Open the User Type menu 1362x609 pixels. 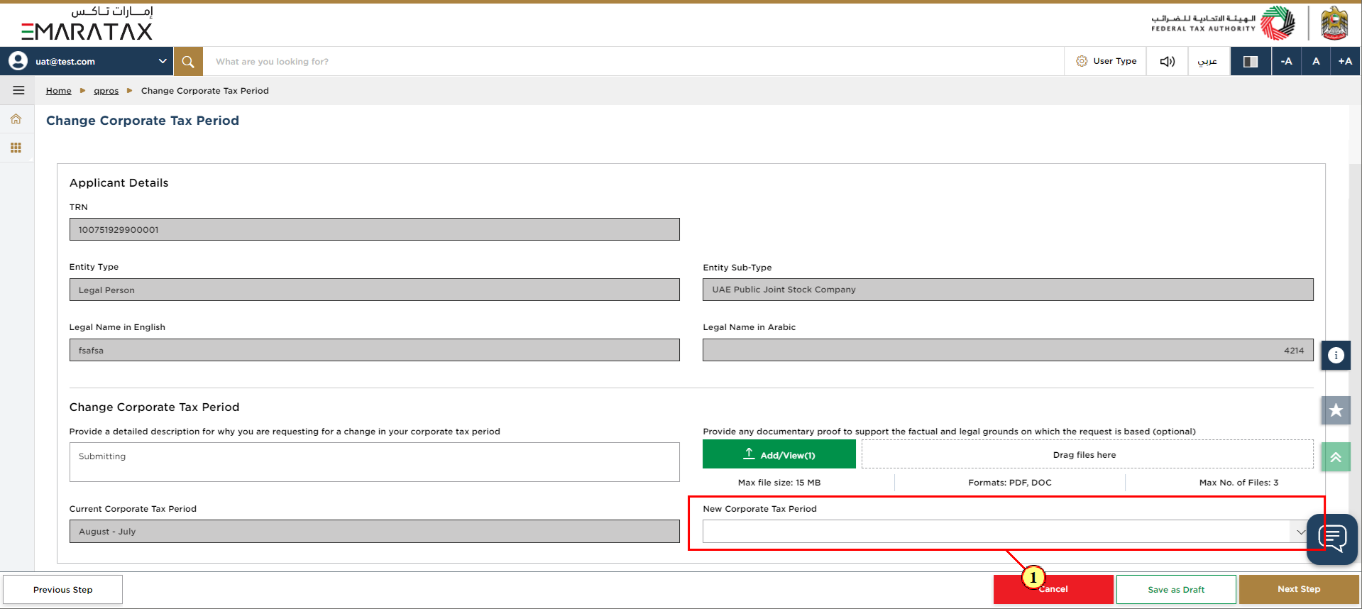coord(1106,61)
